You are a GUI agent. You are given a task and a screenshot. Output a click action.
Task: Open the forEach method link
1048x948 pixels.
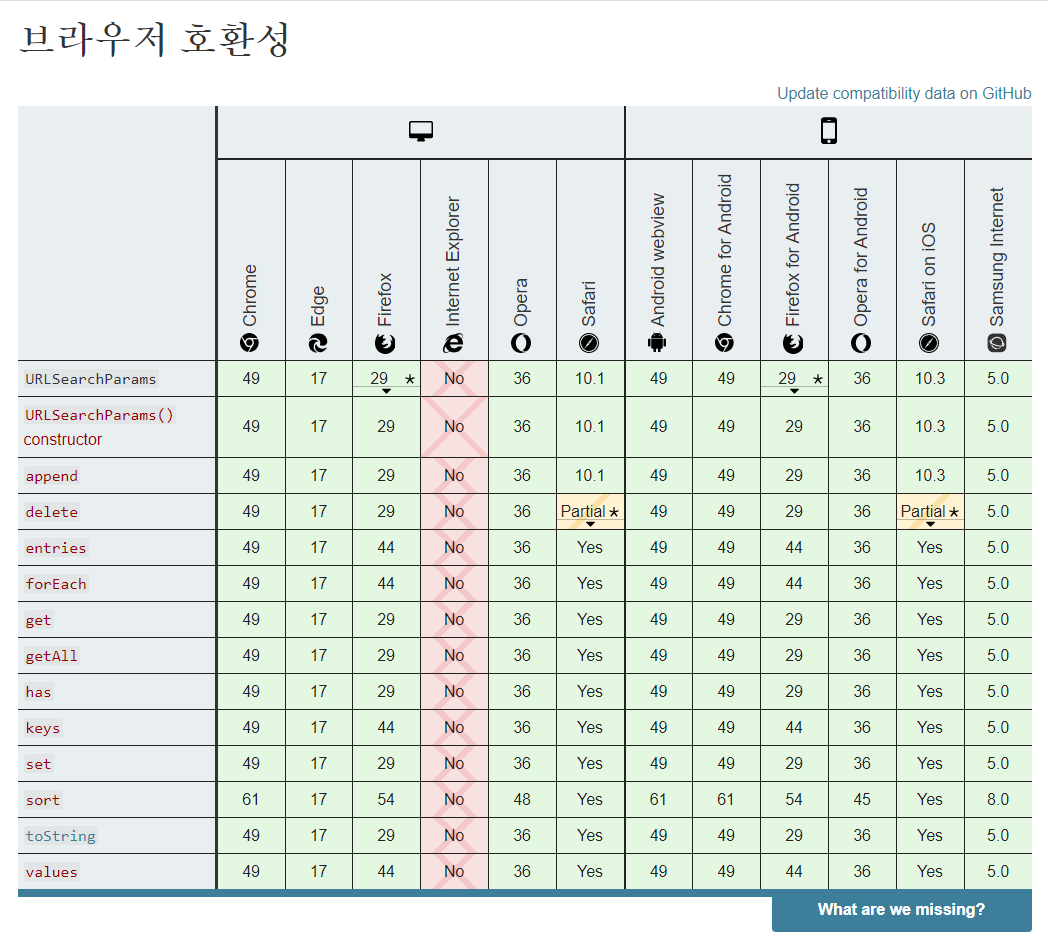point(55,584)
